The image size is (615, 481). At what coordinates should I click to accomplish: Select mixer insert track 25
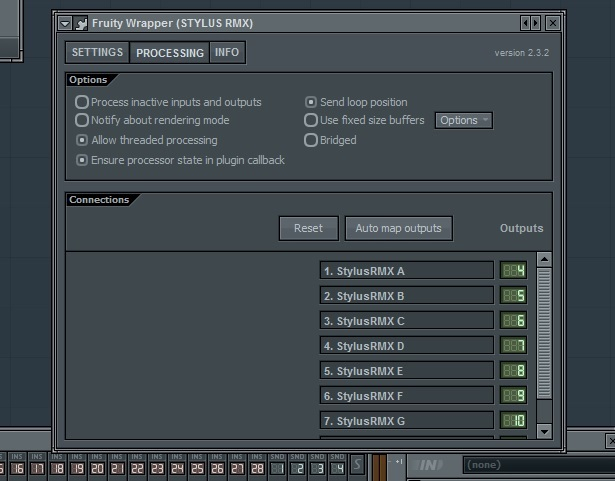click(197, 466)
